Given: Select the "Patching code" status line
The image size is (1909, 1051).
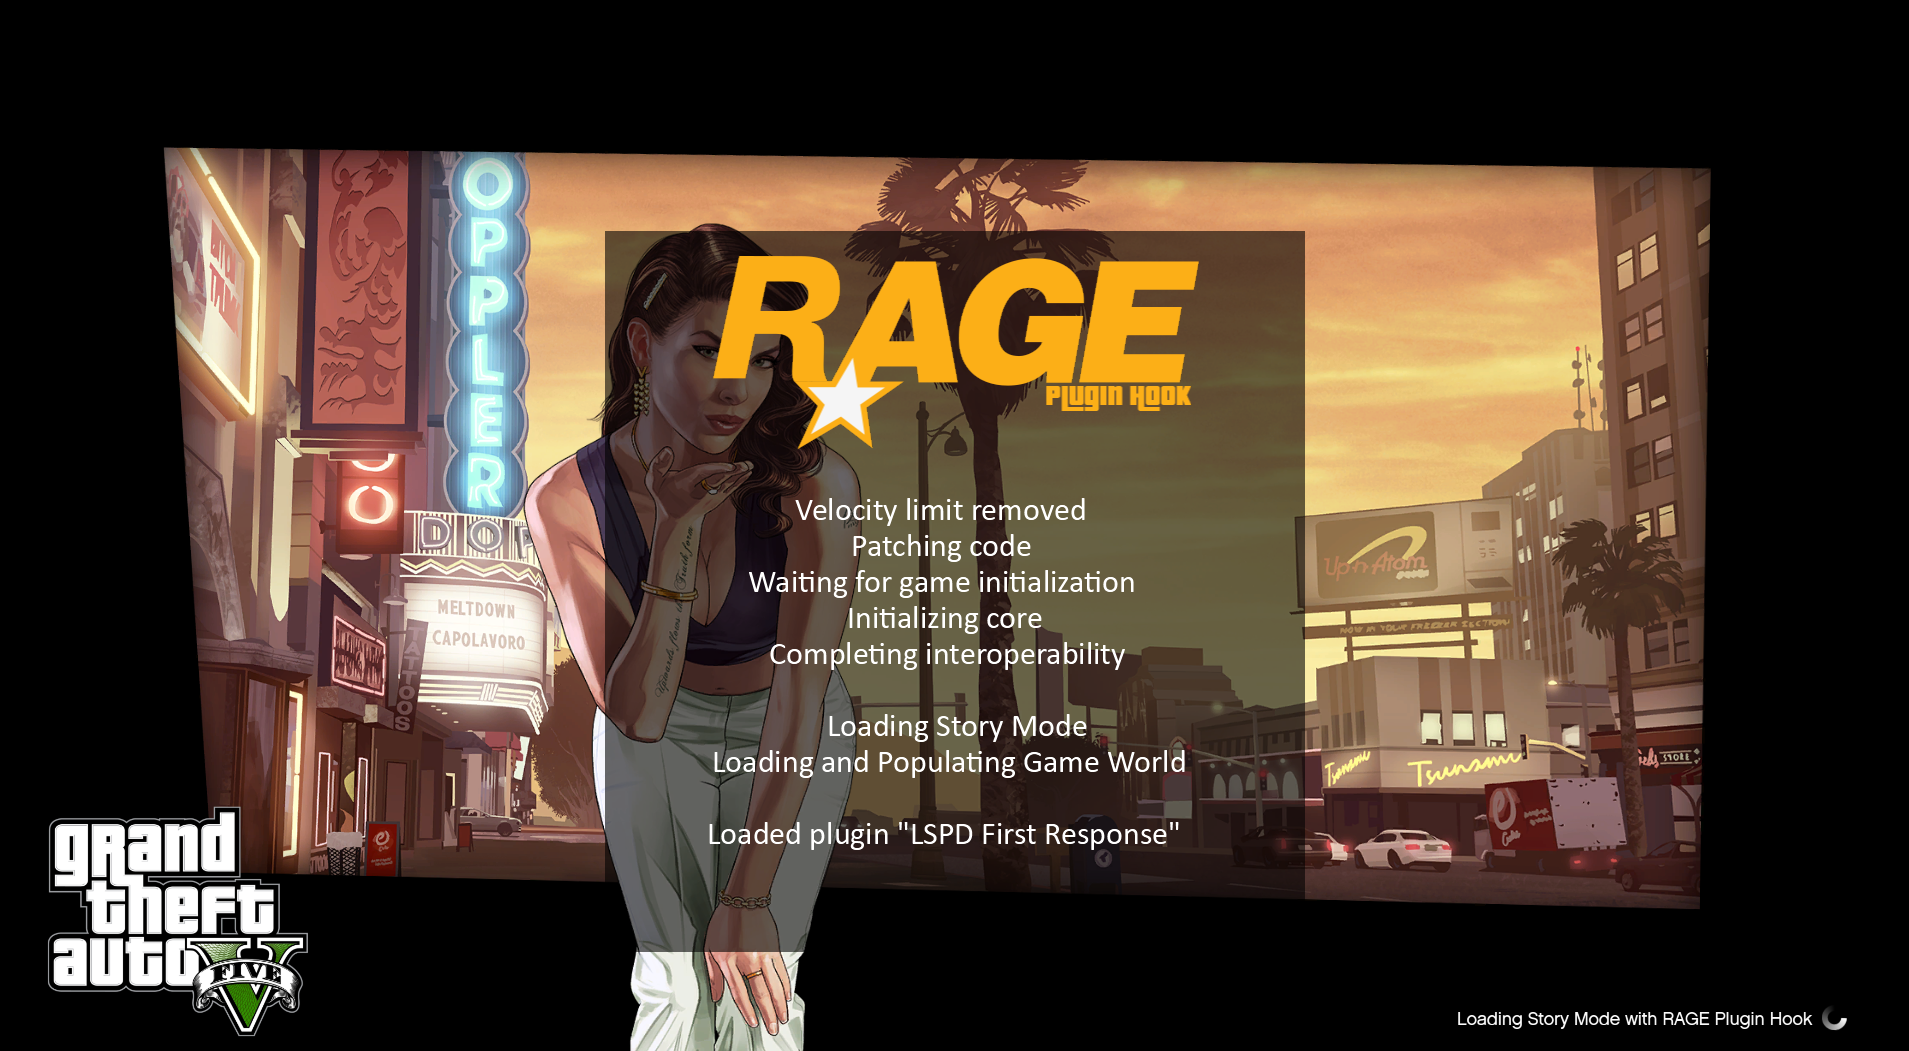Looking at the screenshot, I should [x=941, y=546].
